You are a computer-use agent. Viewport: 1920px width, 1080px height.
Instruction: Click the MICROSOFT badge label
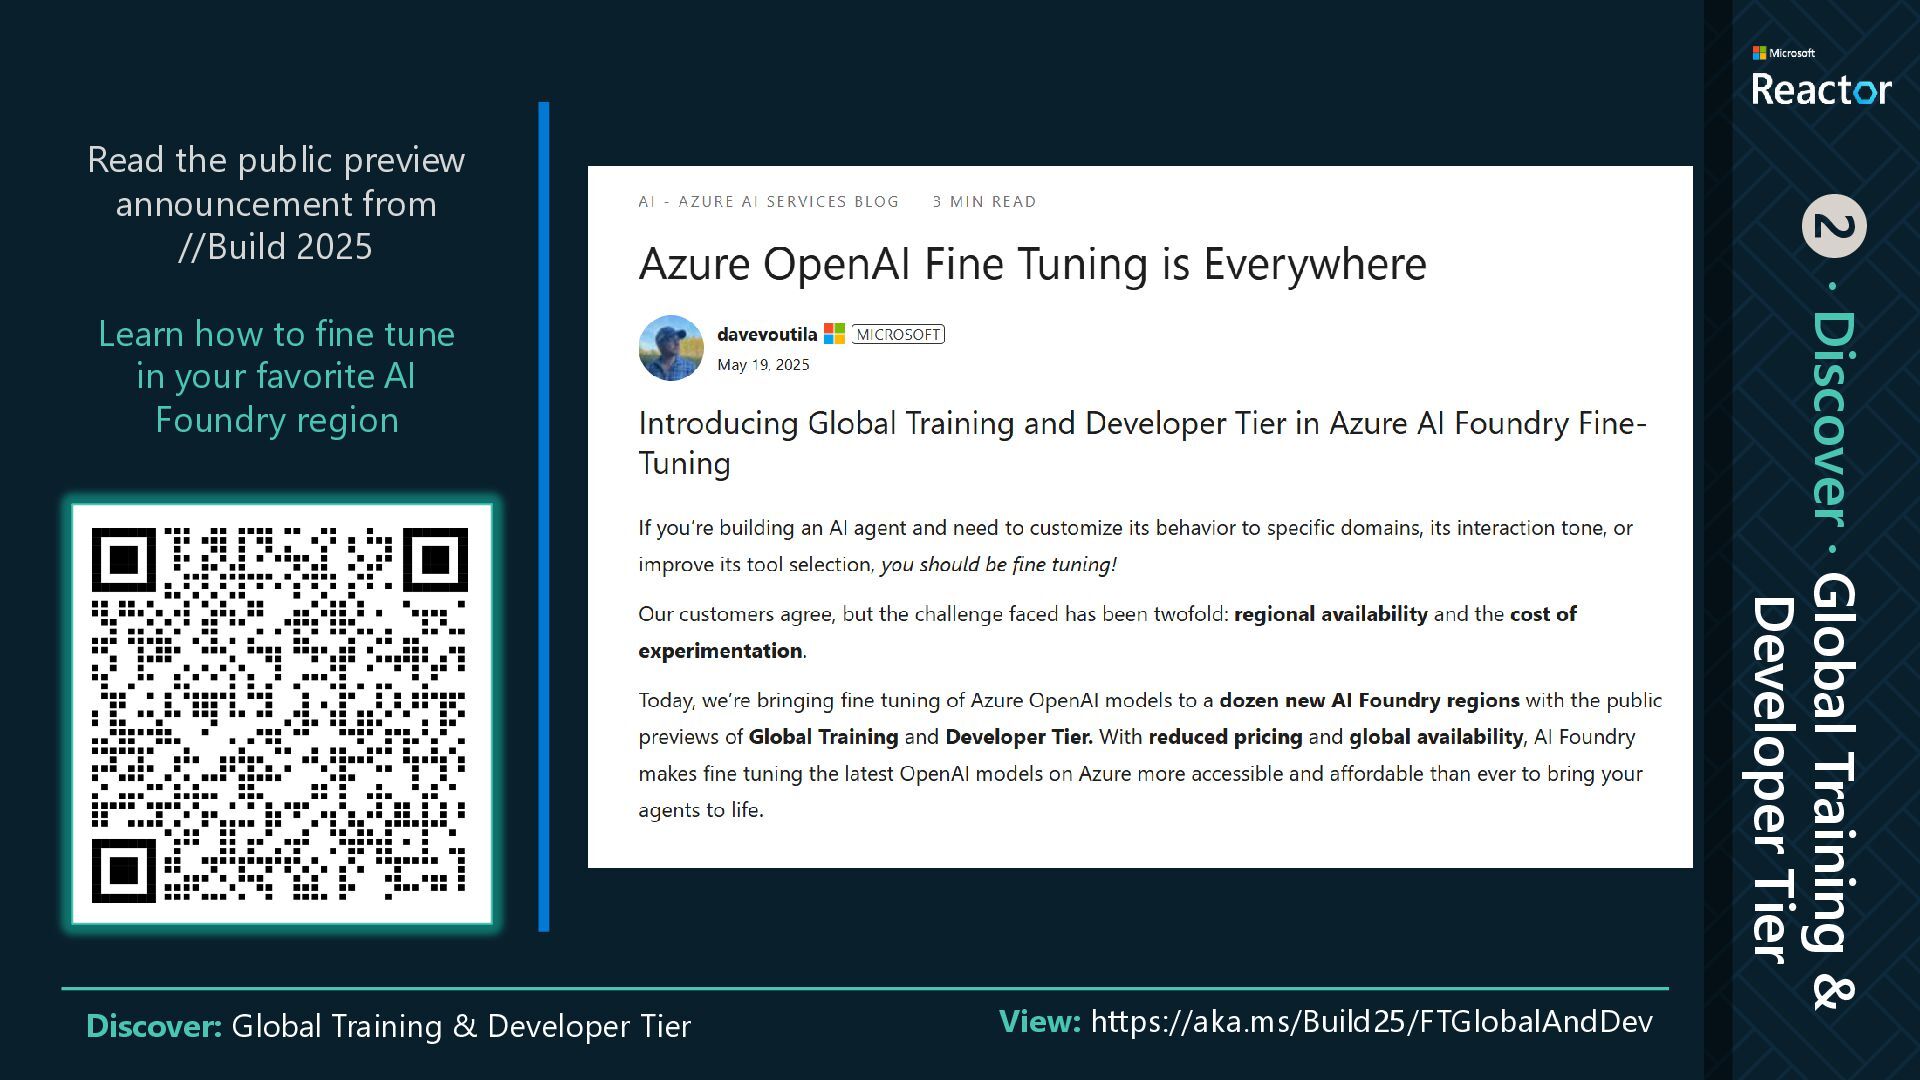point(898,334)
